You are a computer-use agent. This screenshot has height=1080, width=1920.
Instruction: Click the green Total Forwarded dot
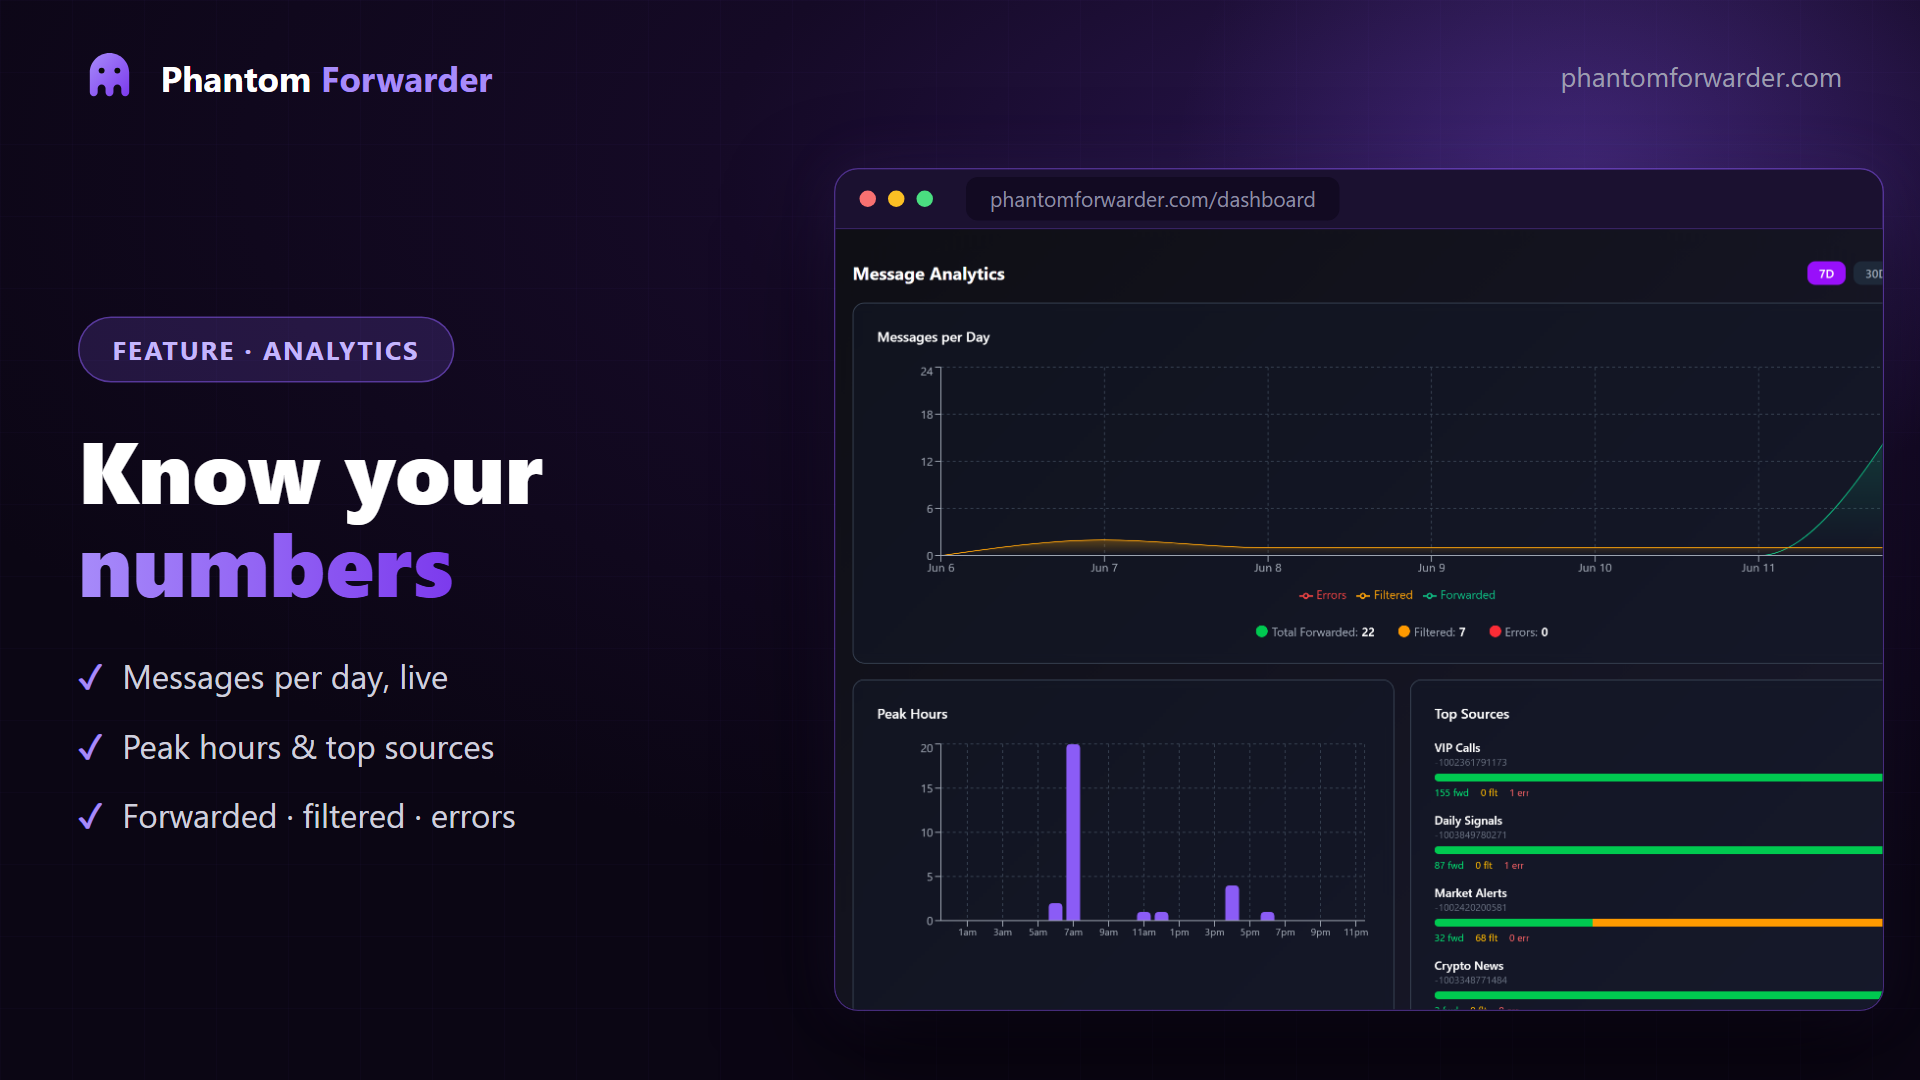tap(1261, 631)
